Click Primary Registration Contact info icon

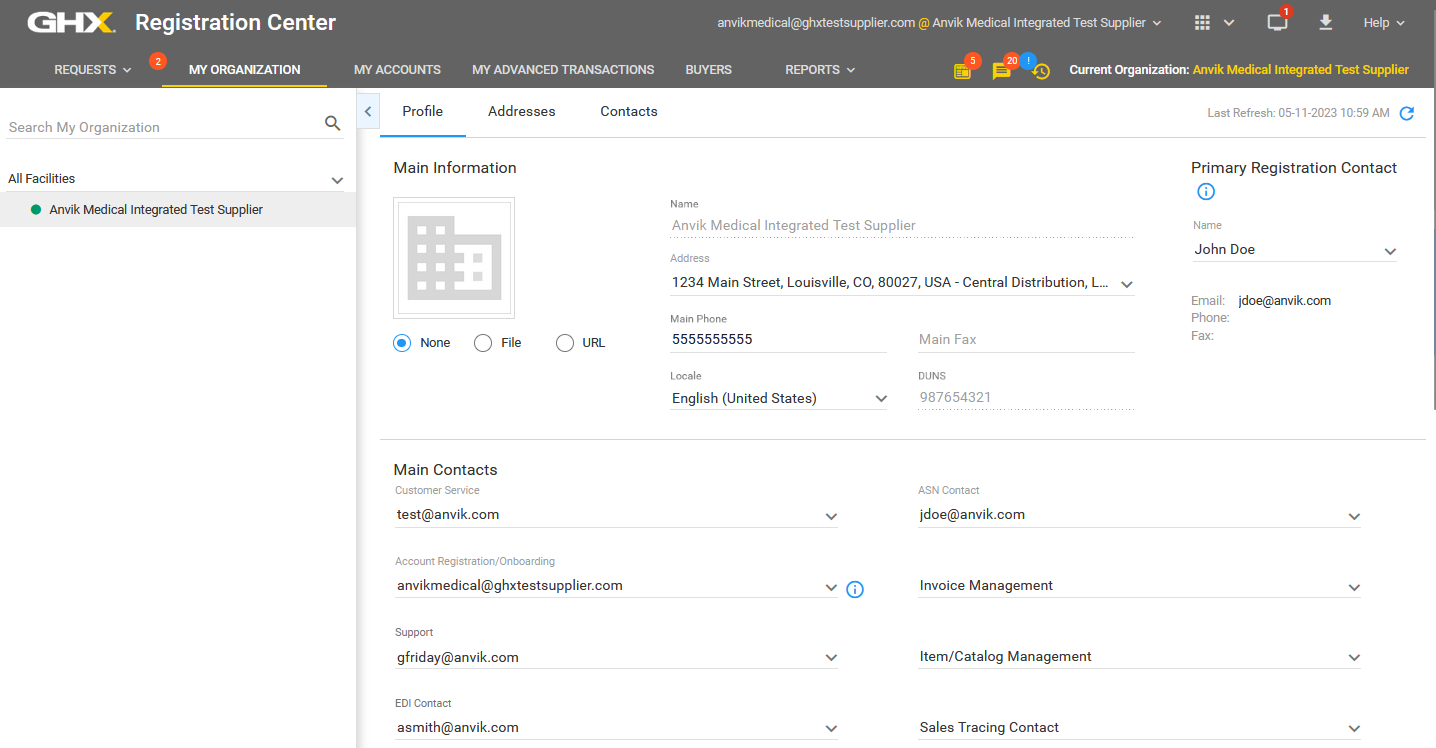[x=1206, y=191]
